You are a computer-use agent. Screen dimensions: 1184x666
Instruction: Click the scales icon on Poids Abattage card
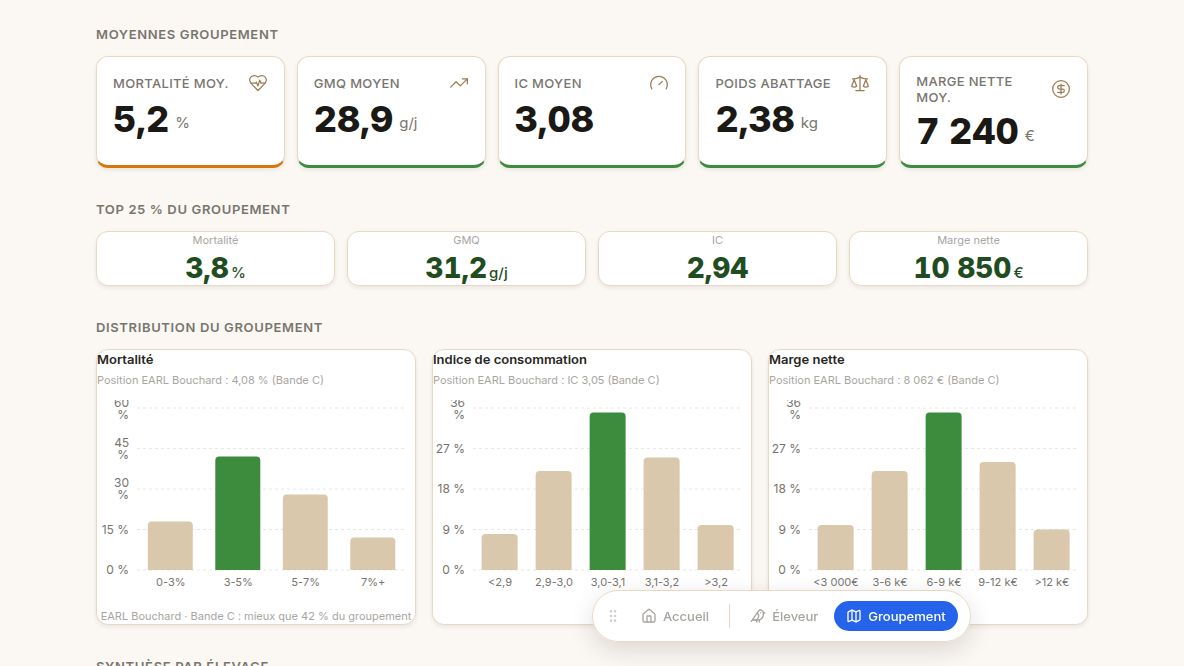pos(860,83)
